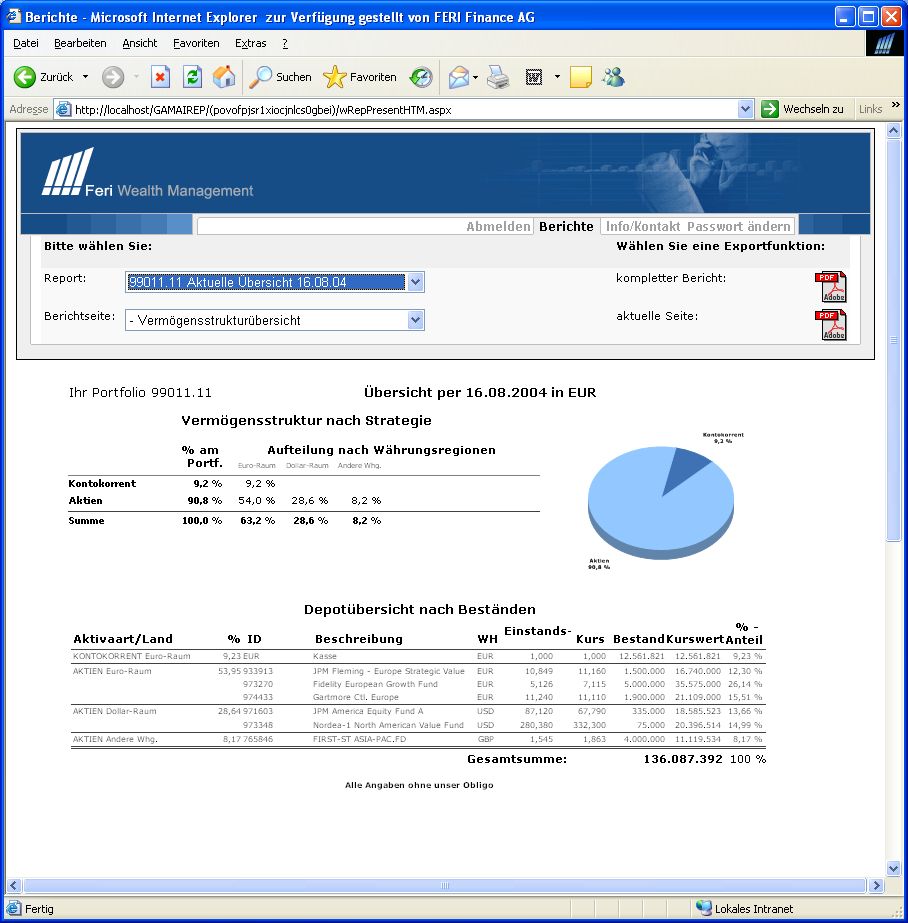The width and height of the screenshot is (908, 923).
Task: Export kompletter Bericht as PDF
Action: (x=830, y=287)
